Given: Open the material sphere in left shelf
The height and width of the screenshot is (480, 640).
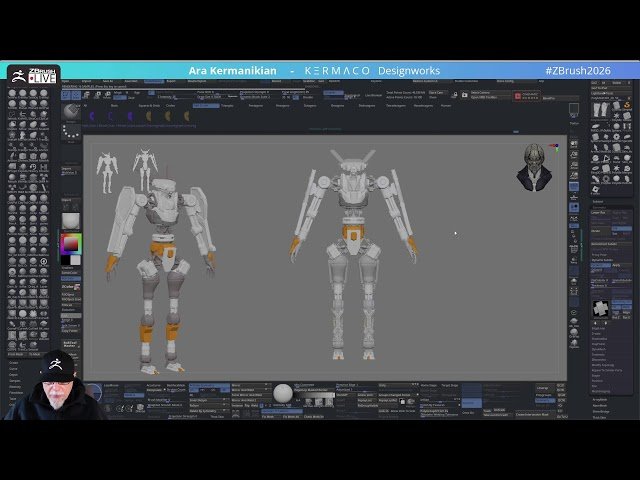Looking at the screenshot, I should (71, 221).
